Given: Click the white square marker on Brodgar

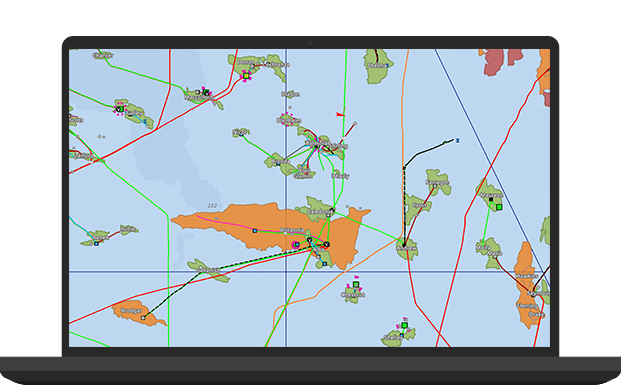Looking at the screenshot, I should click(x=143, y=317).
